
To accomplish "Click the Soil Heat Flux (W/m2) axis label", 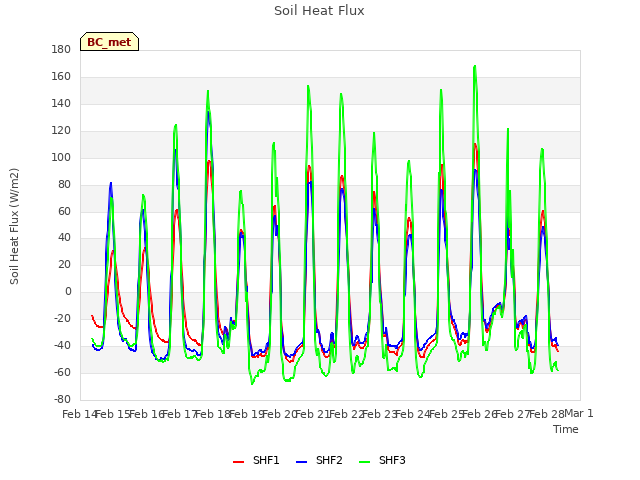I will (14, 226).
